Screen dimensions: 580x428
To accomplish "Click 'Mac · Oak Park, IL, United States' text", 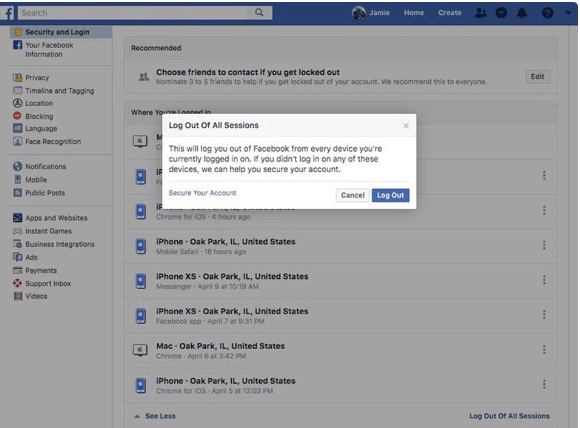I will coord(220,346).
